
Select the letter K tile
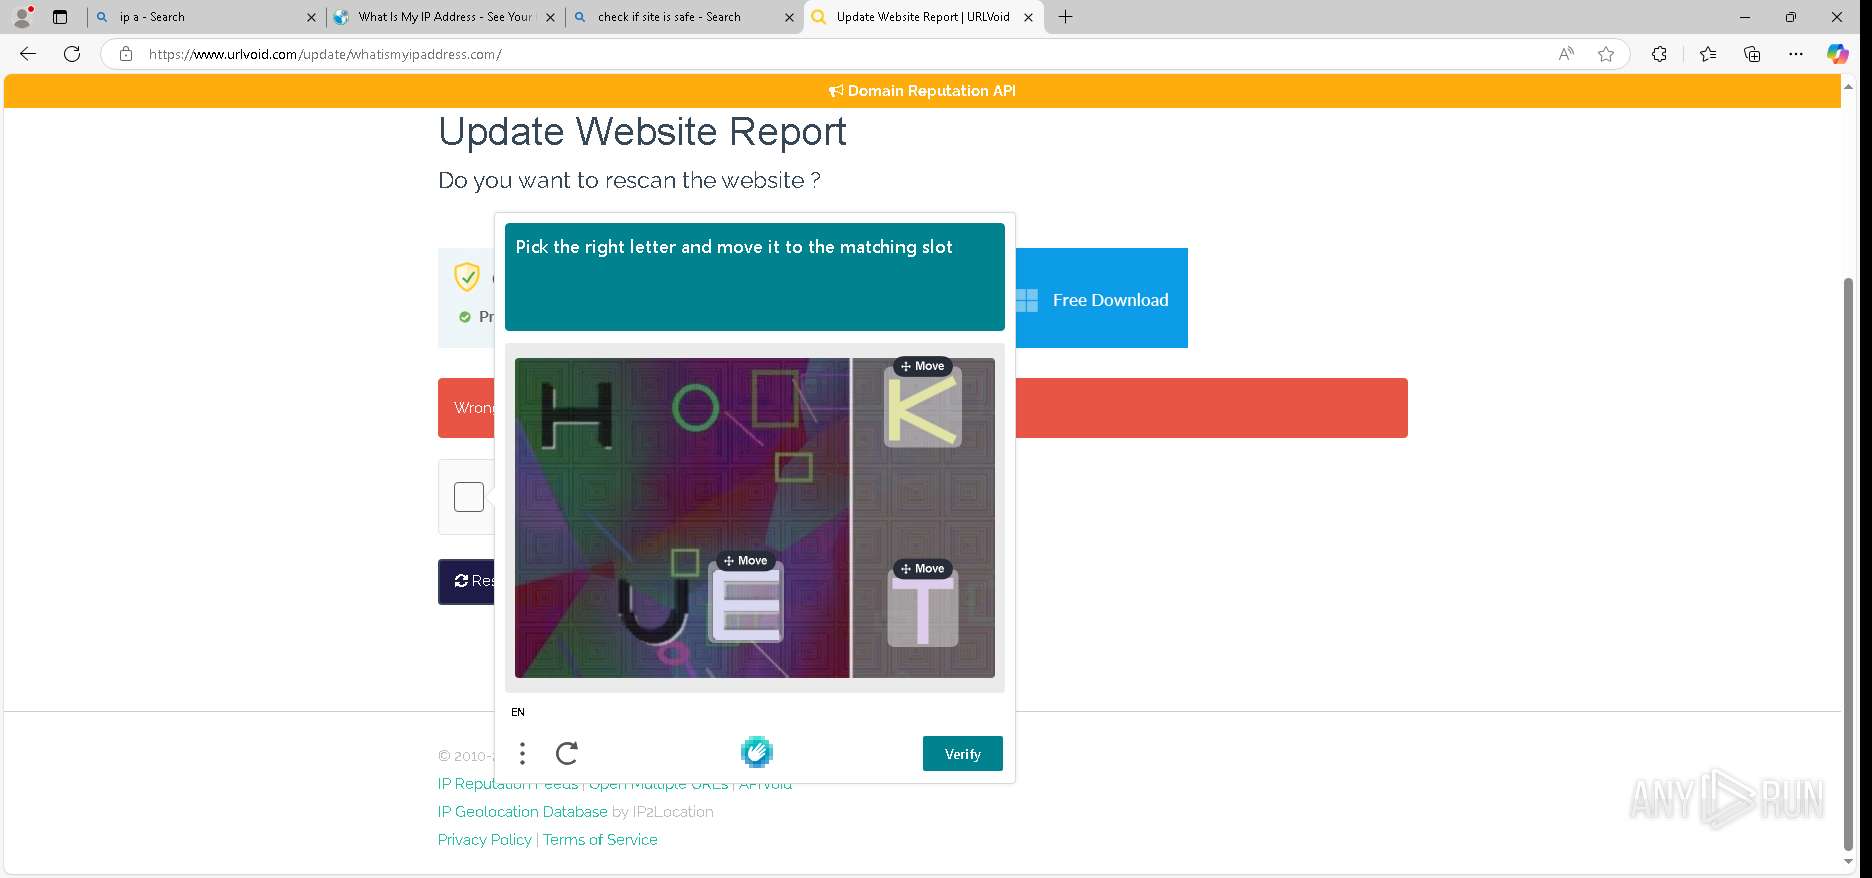(x=922, y=410)
